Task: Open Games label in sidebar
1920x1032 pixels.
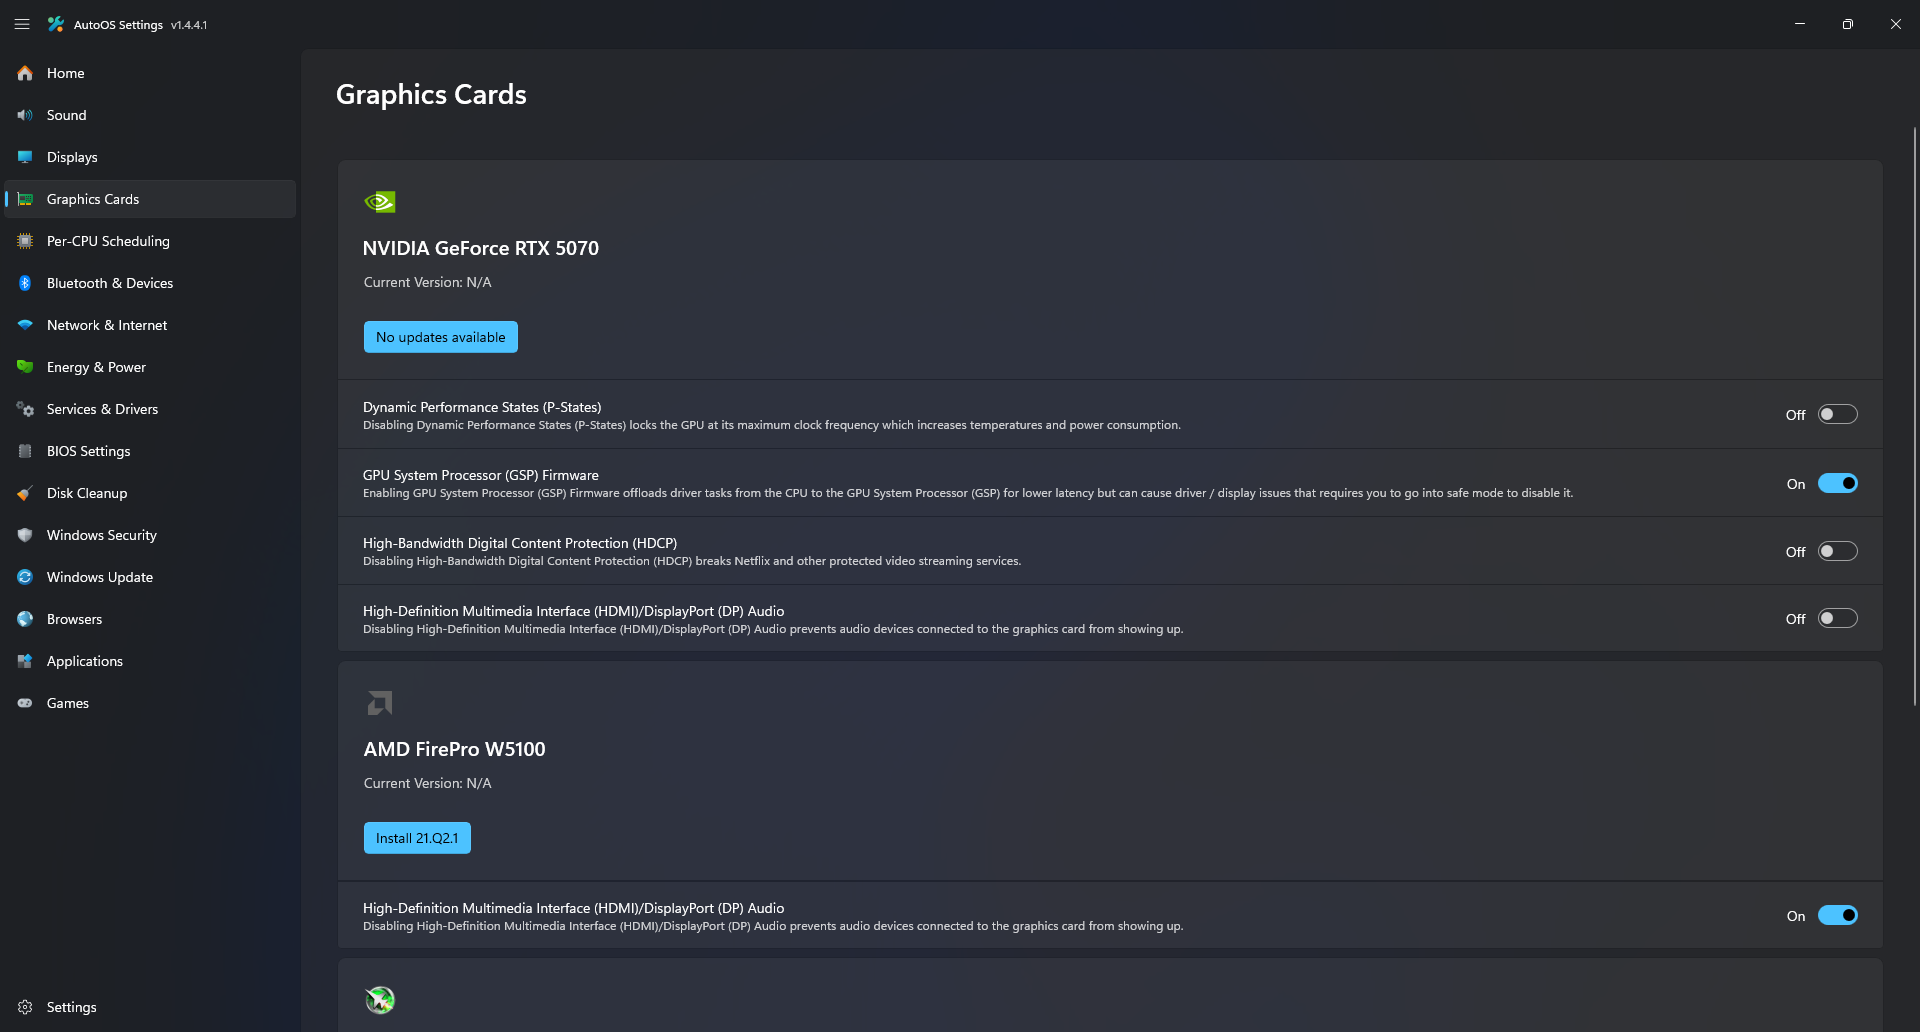Action: (x=68, y=703)
